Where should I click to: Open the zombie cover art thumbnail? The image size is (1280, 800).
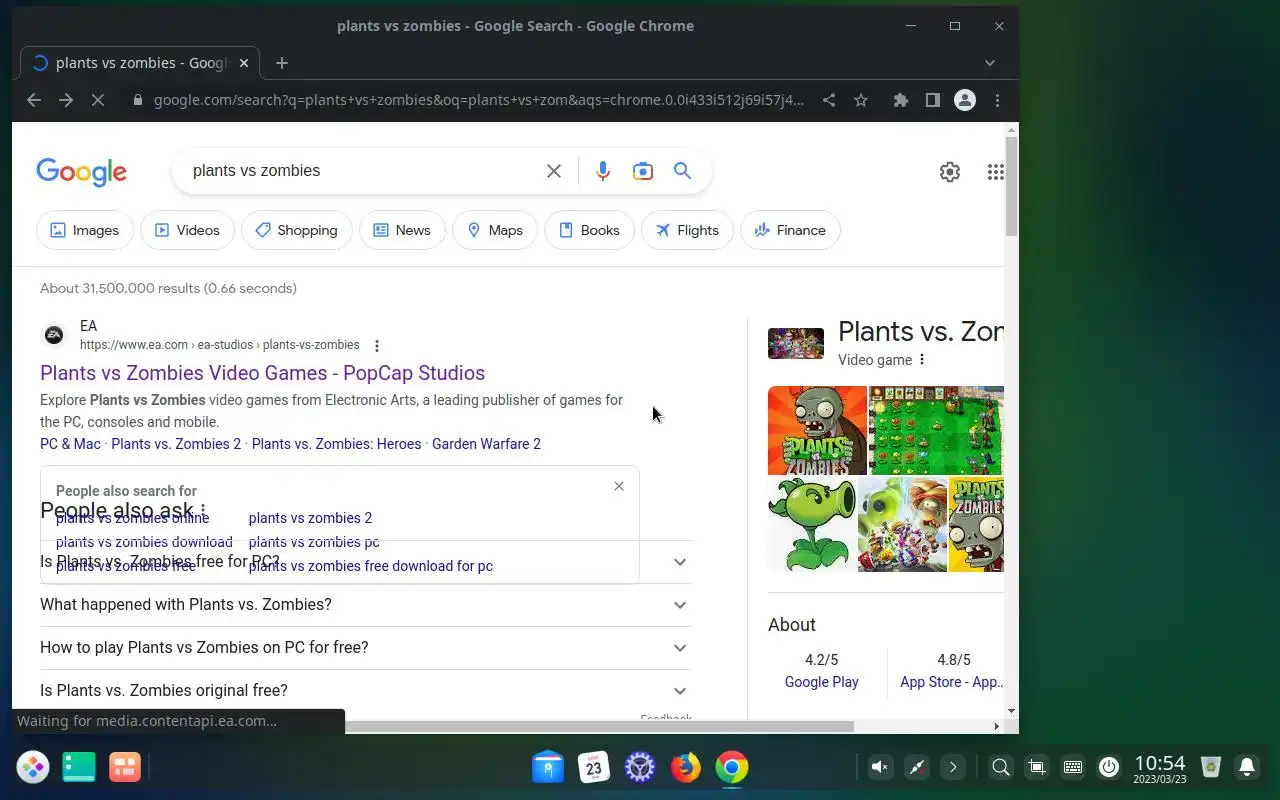pos(817,430)
